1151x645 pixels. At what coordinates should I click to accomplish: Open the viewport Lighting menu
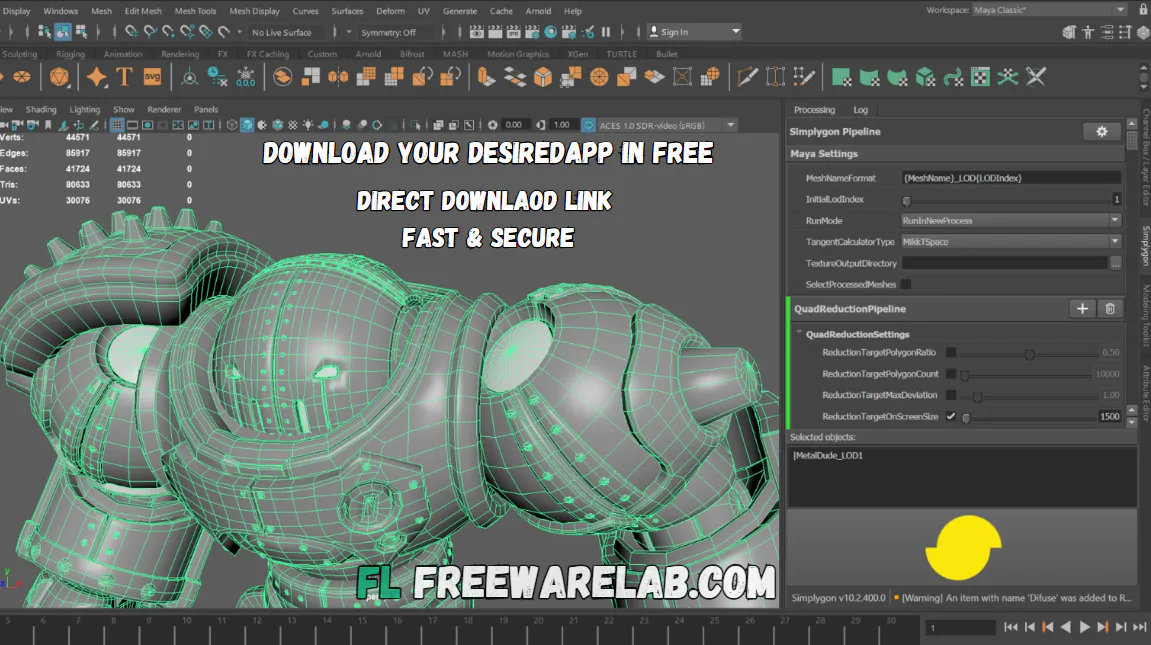click(x=84, y=109)
